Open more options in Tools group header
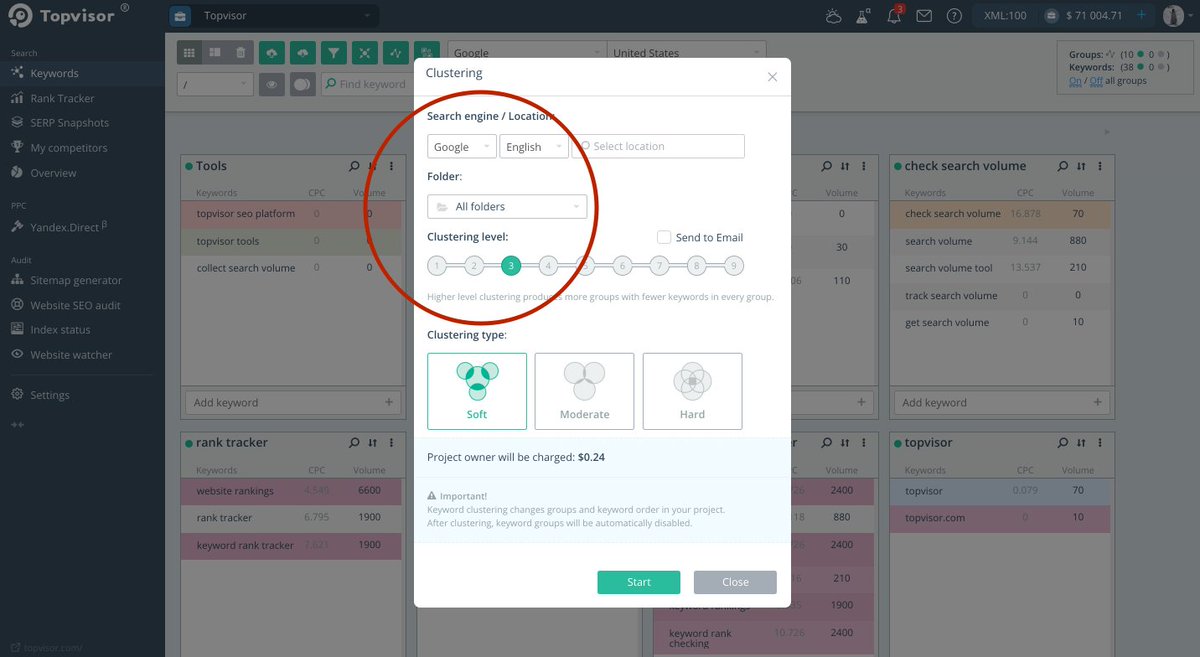This screenshot has height=657, width=1200. tap(391, 166)
